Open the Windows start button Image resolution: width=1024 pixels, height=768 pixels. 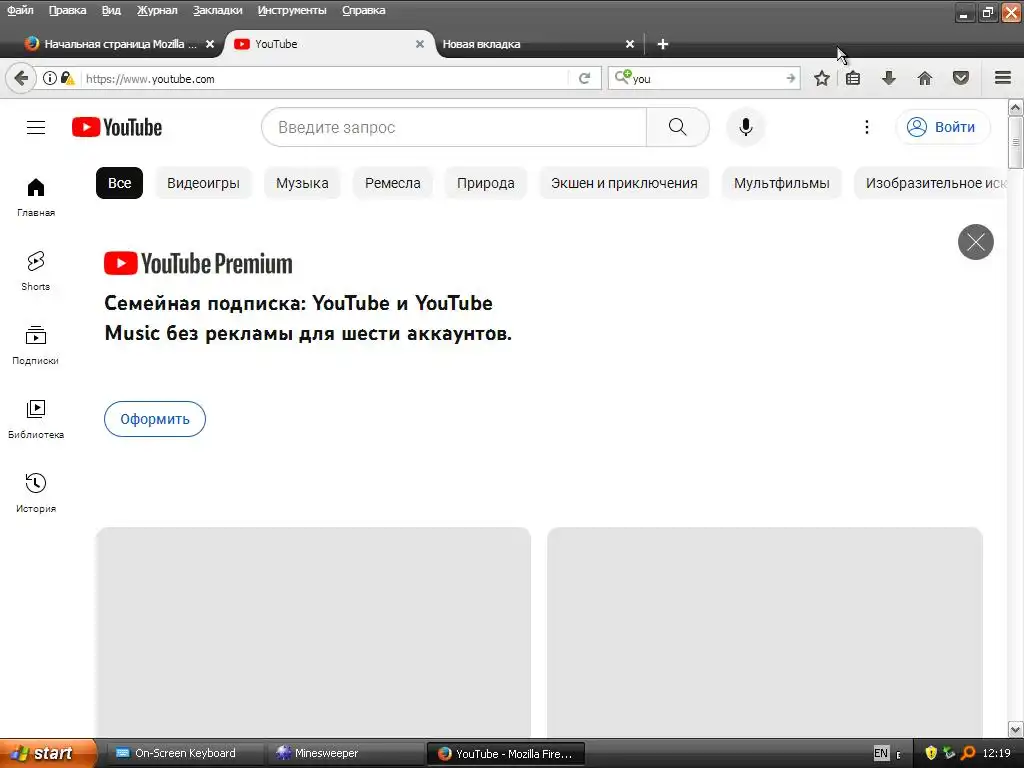pos(48,753)
